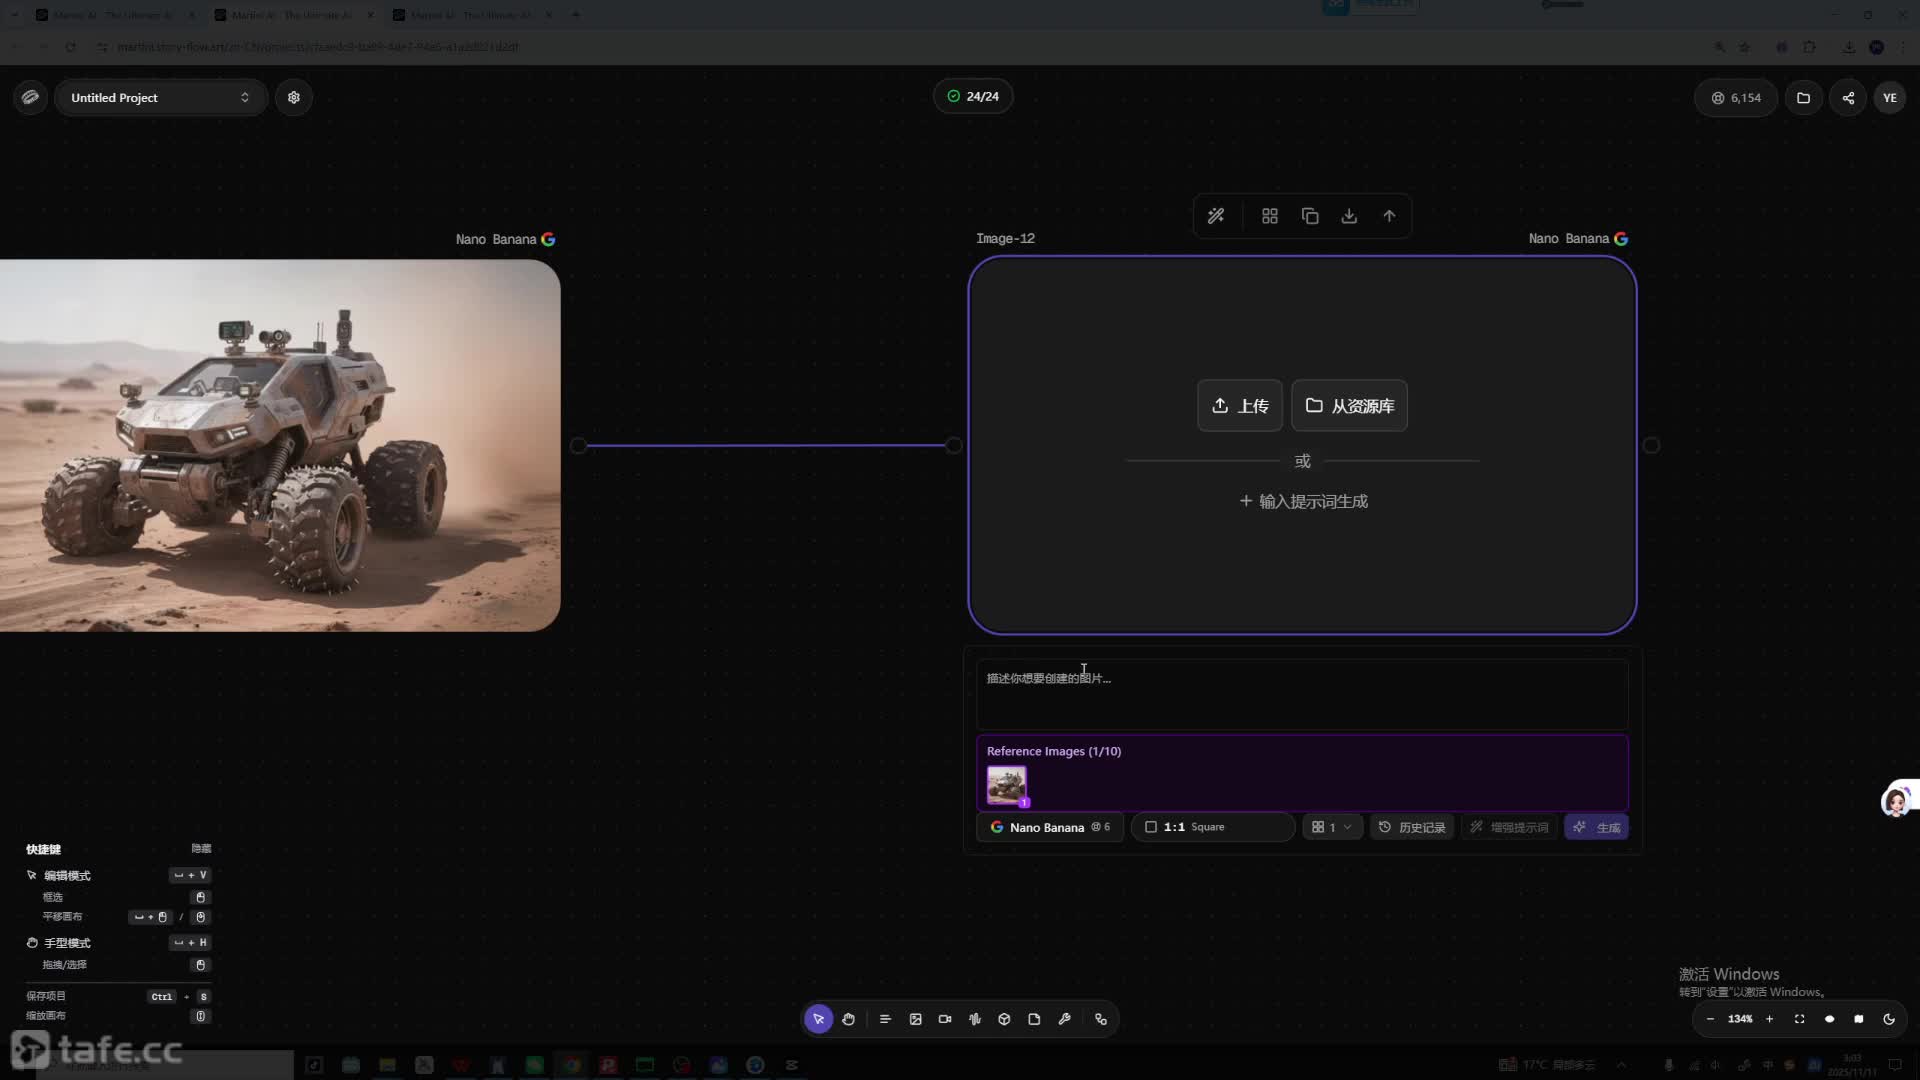The image size is (1920, 1080).
Task: Click the wrench tools icon
Action: point(1064,1019)
